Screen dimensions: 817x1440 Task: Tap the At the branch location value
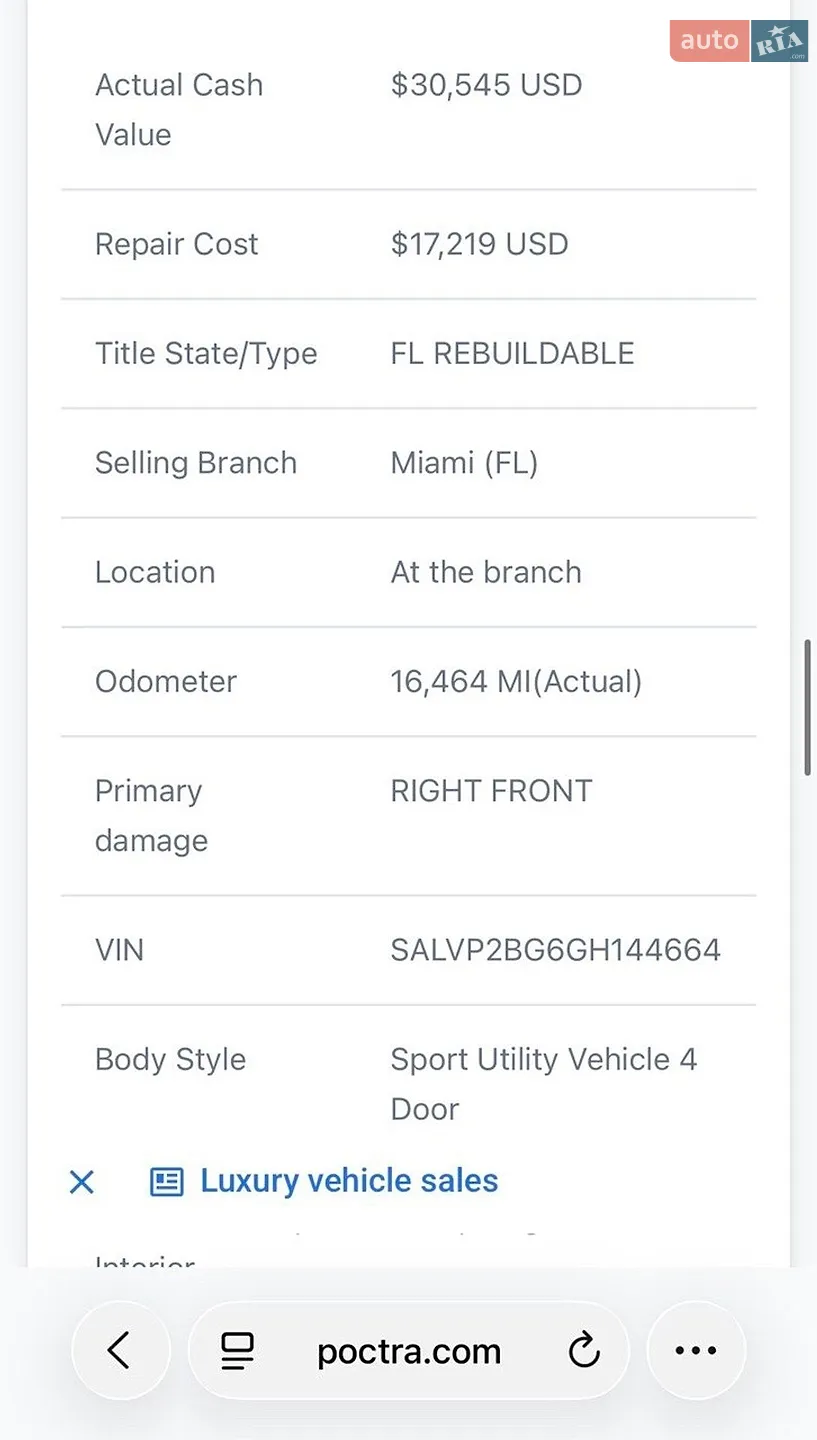(x=486, y=572)
